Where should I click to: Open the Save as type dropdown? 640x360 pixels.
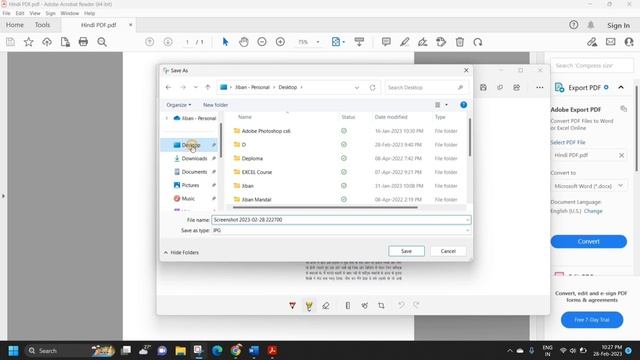[x=467, y=231]
